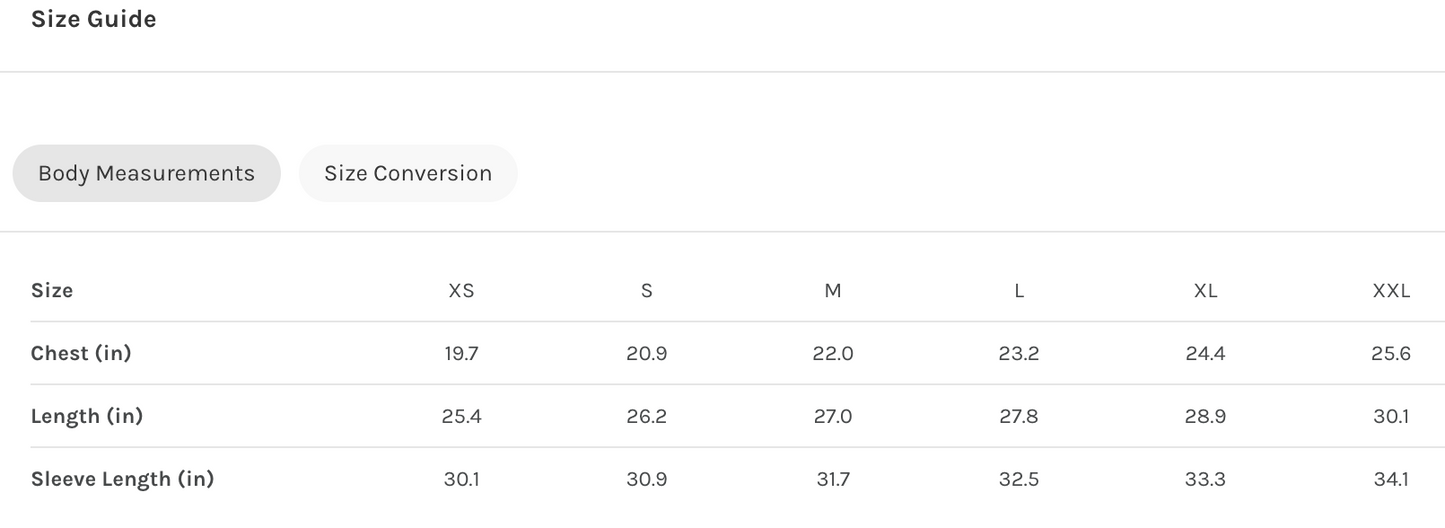Viewport: 1445px width, 528px height.
Task: Click the XXL chest value 25.6
Action: [1391, 353]
